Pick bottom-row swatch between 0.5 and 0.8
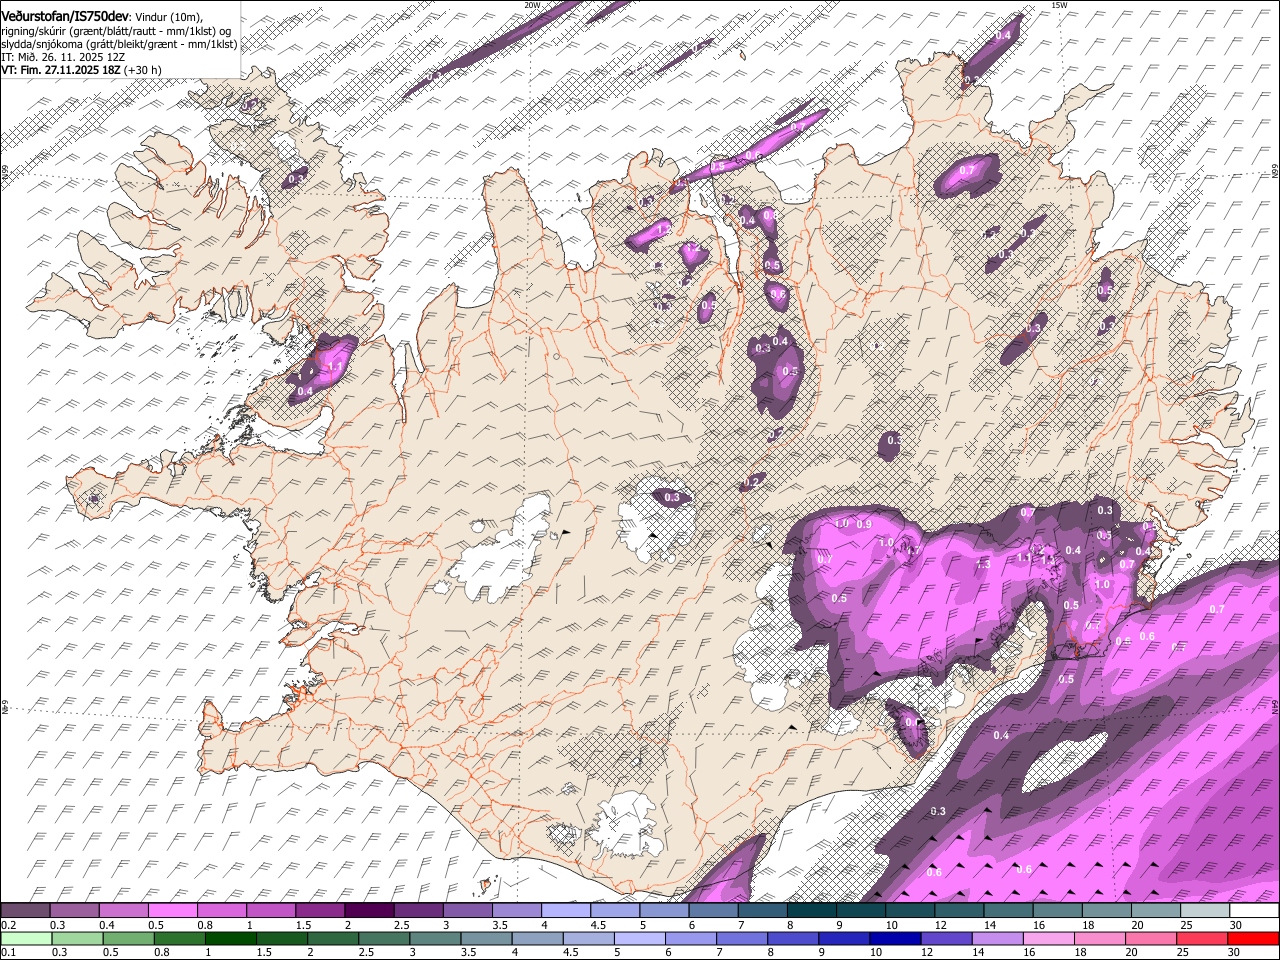 [128, 938]
